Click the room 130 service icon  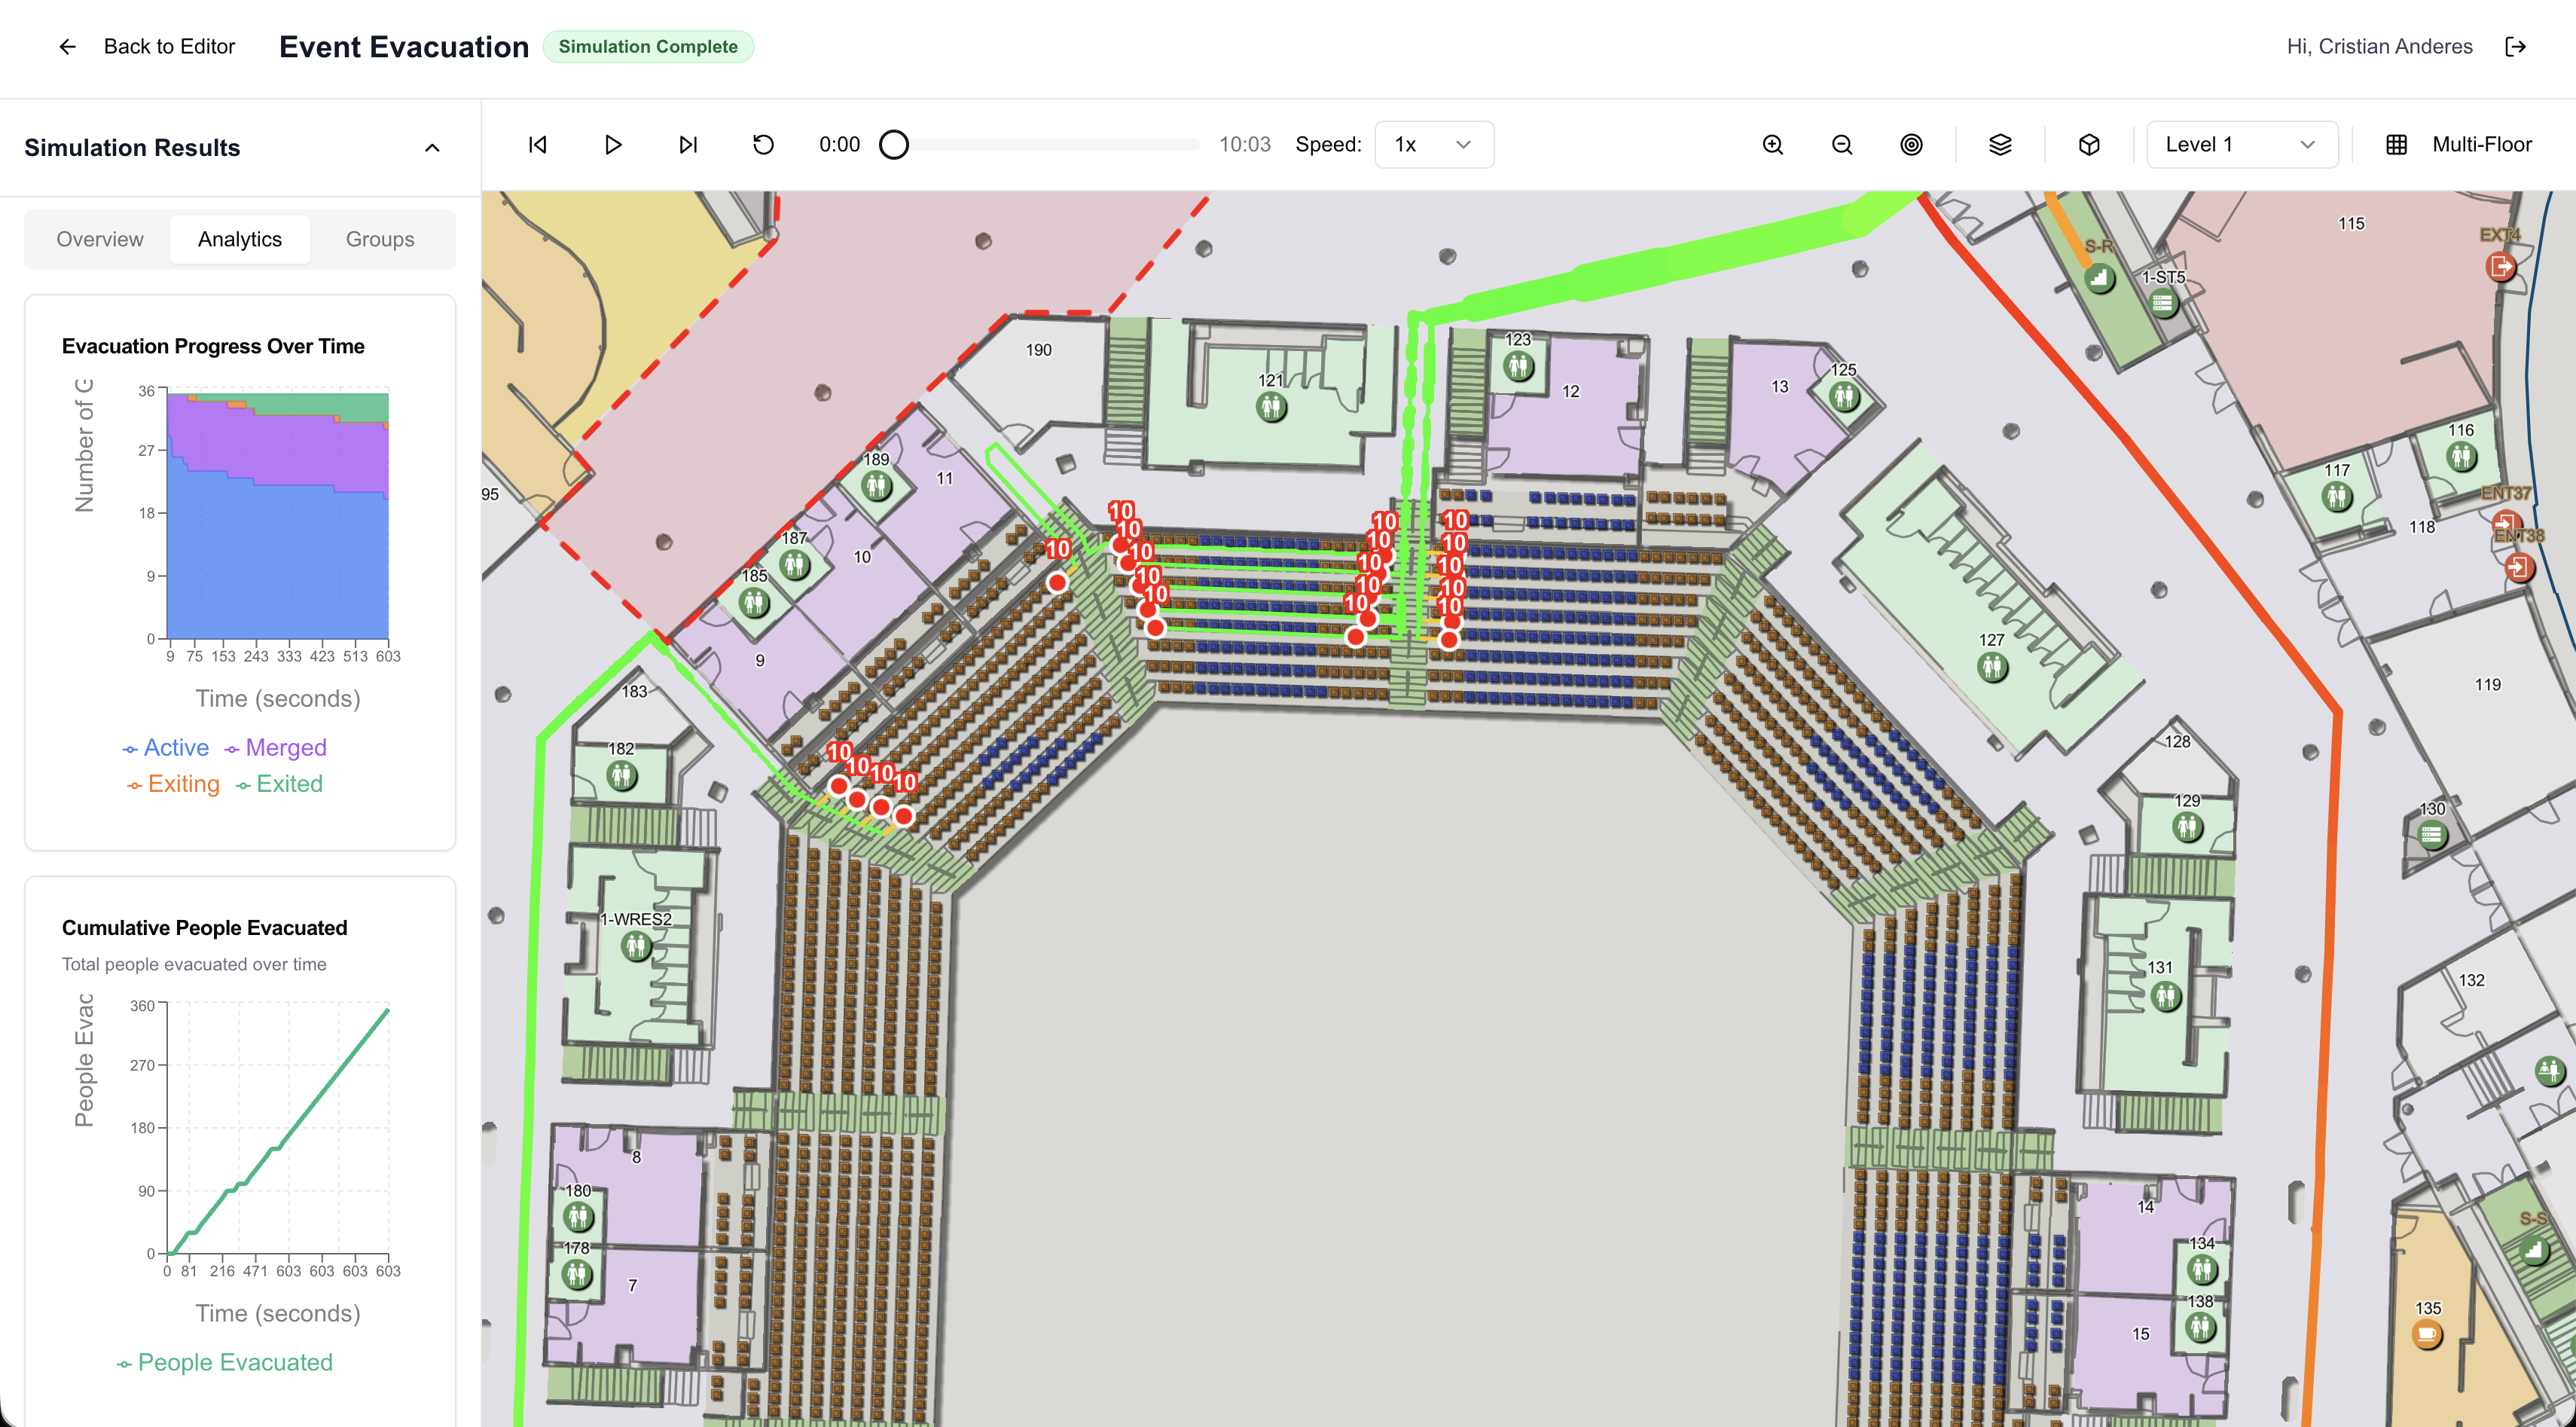[2432, 834]
